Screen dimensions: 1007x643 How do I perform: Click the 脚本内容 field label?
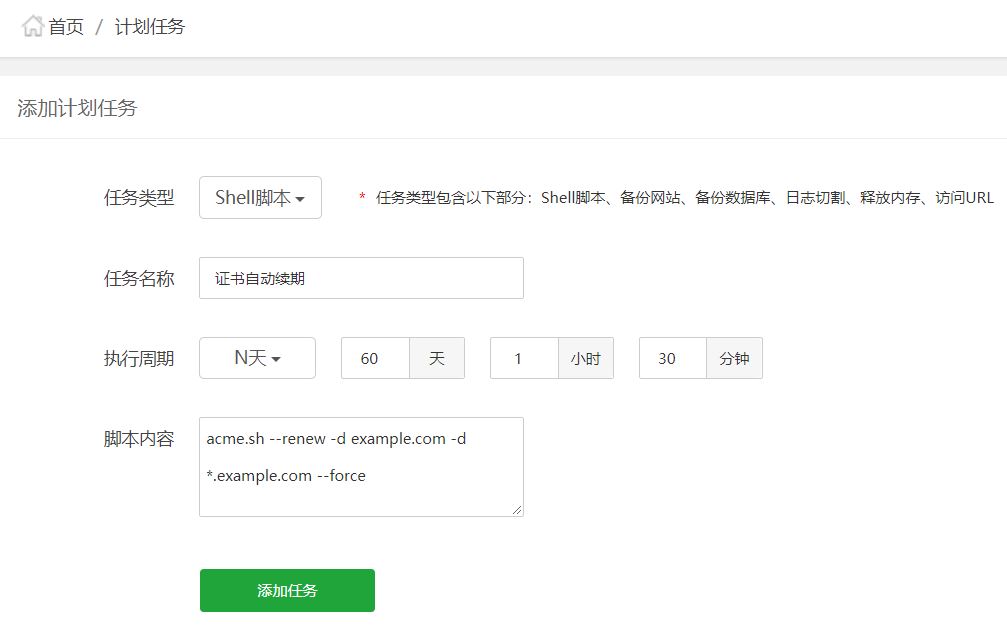coord(139,439)
